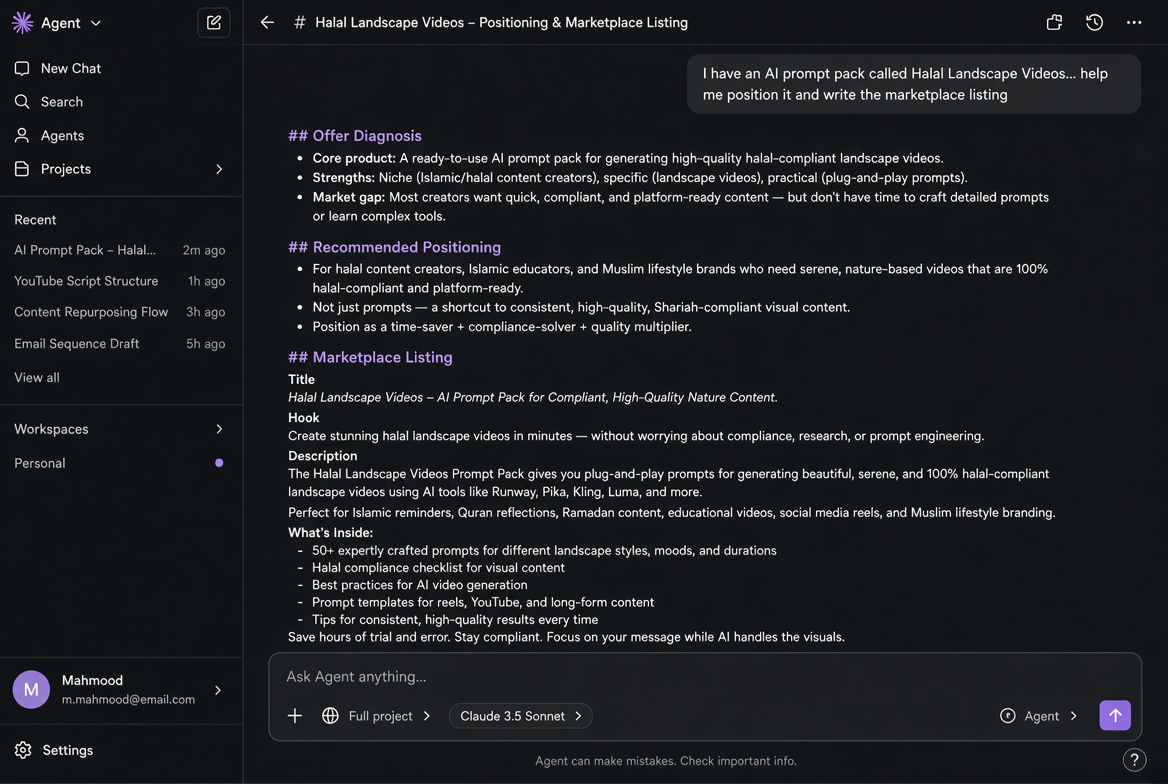This screenshot has width=1168, height=784.
Task: Open recent chat YouTube Script Structure
Action: click(x=119, y=281)
